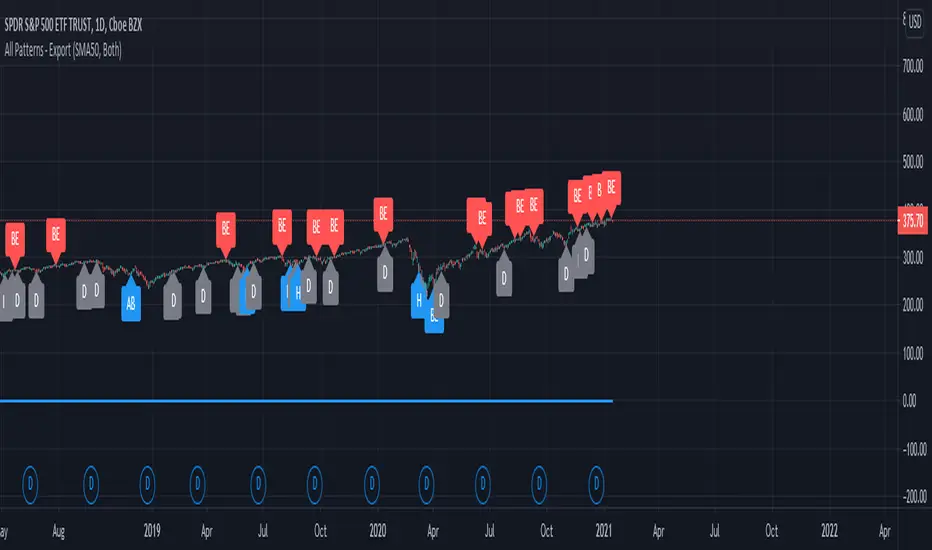Click the dotted red current price line
Image resolution: width=932 pixels, height=550 pixels.
[449, 221]
